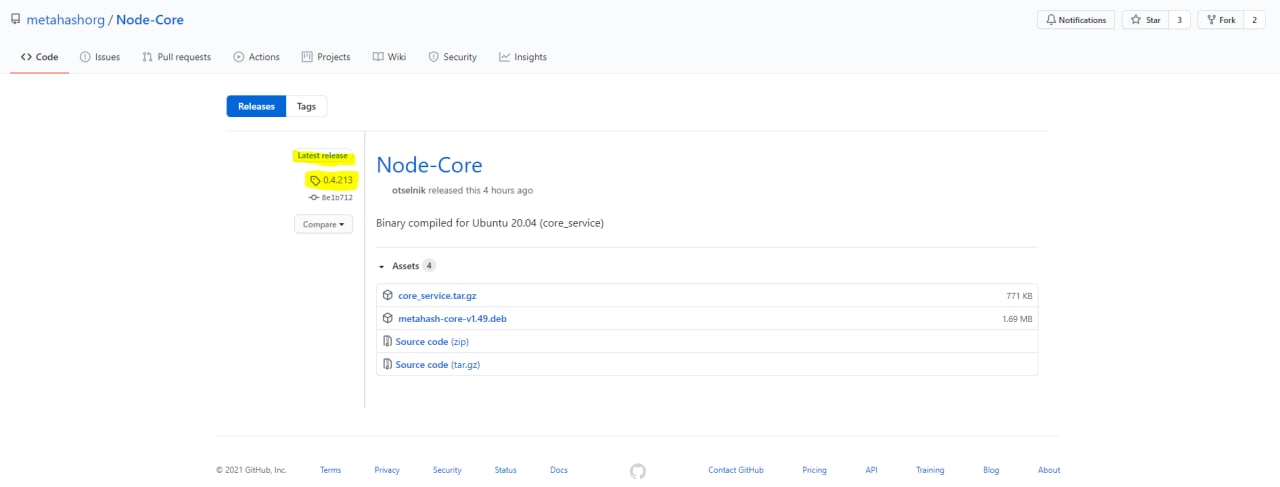Open the Node-Core repository name link
The width and height of the screenshot is (1280, 487).
pos(150,20)
